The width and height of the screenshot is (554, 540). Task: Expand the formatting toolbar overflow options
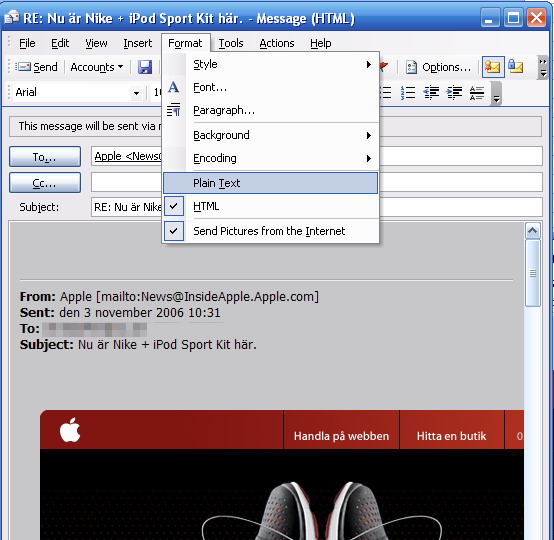click(x=496, y=93)
